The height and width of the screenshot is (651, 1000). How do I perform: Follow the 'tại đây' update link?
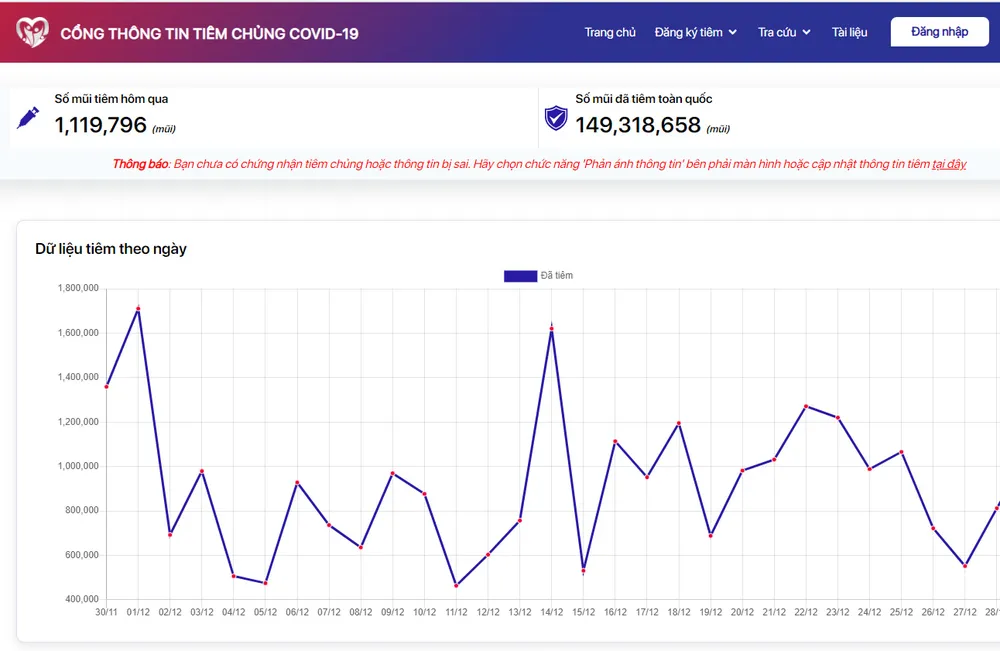949,164
